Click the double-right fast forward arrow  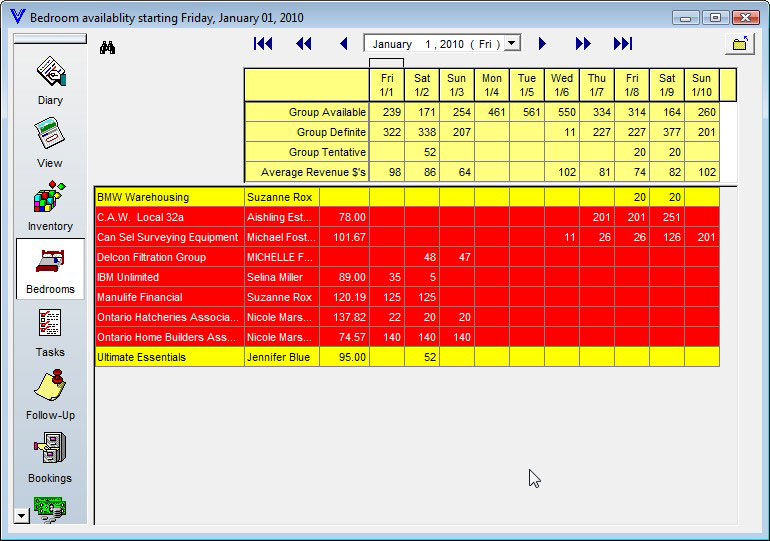[x=583, y=44]
